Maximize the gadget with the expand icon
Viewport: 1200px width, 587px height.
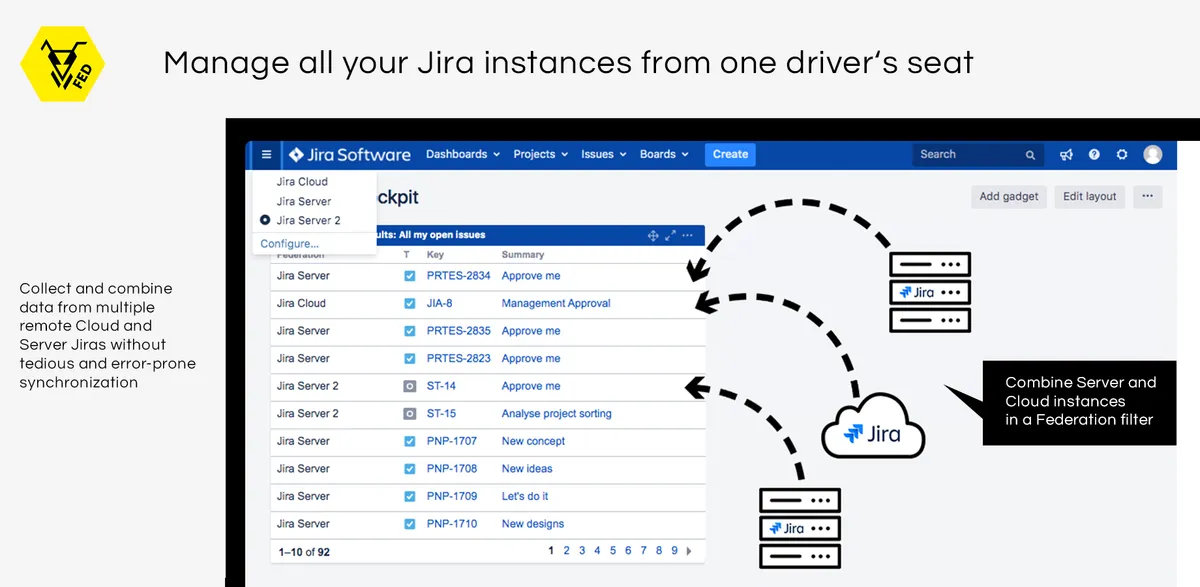[x=670, y=235]
